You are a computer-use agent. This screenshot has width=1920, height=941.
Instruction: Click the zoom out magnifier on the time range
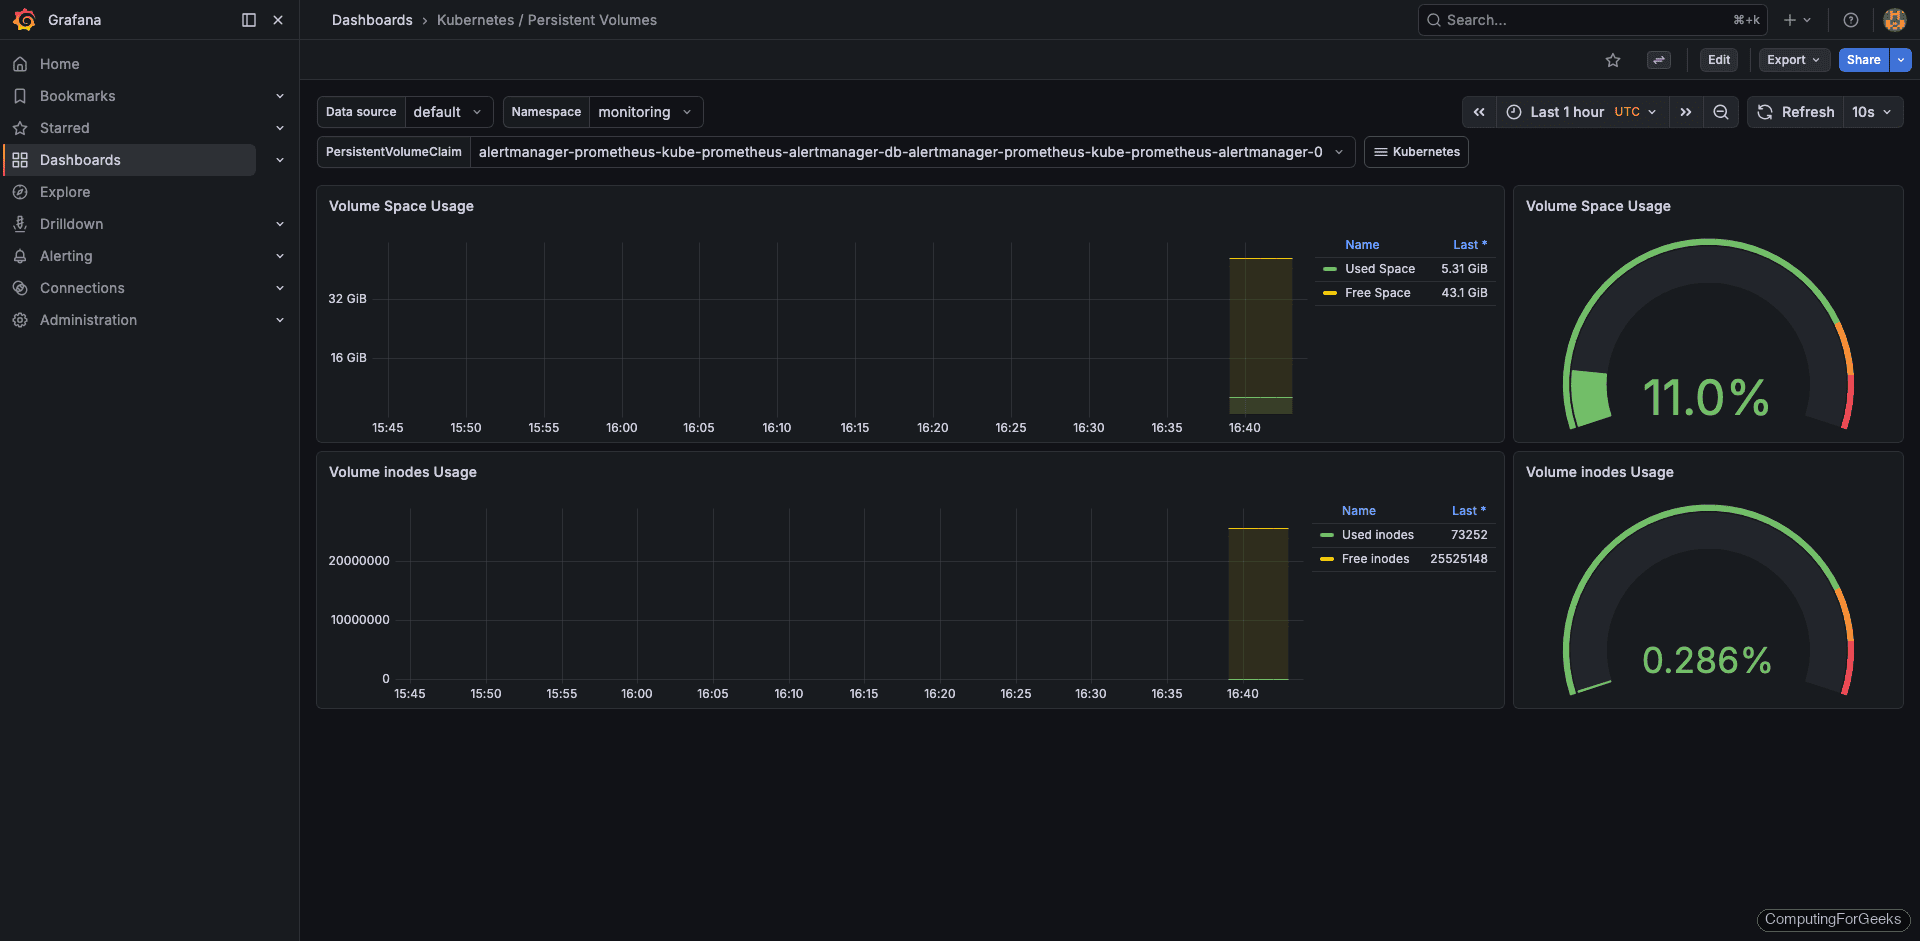[1720, 111]
